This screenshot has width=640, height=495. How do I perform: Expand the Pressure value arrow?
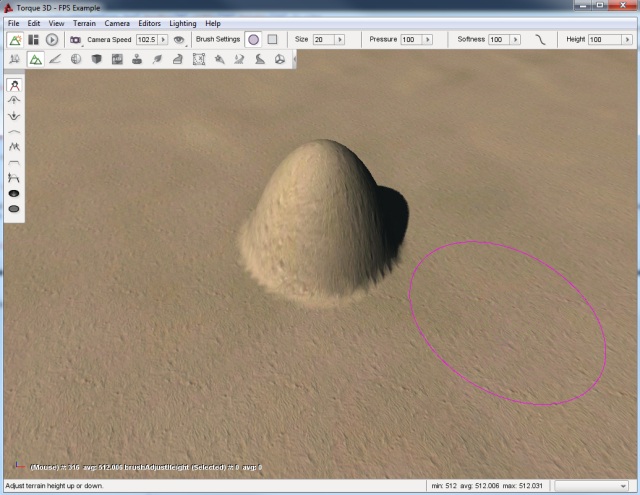(x=426, y=40)
